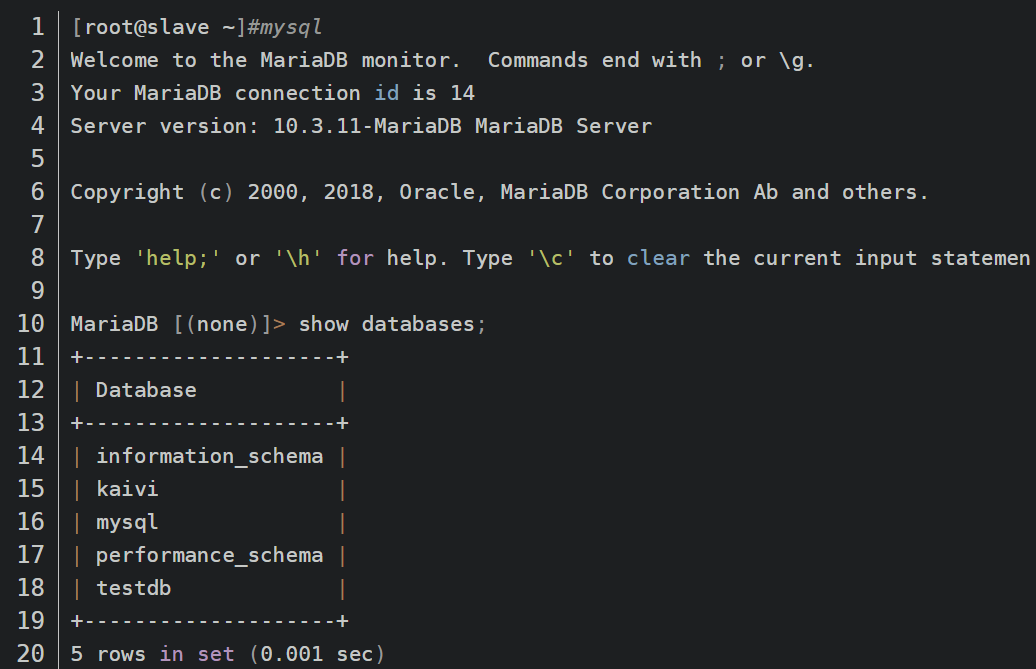Screen dimensions: 1036x669
Task: Click the Server version 10.3.11-MariaDB text
Action: click(x=361, y=126)
